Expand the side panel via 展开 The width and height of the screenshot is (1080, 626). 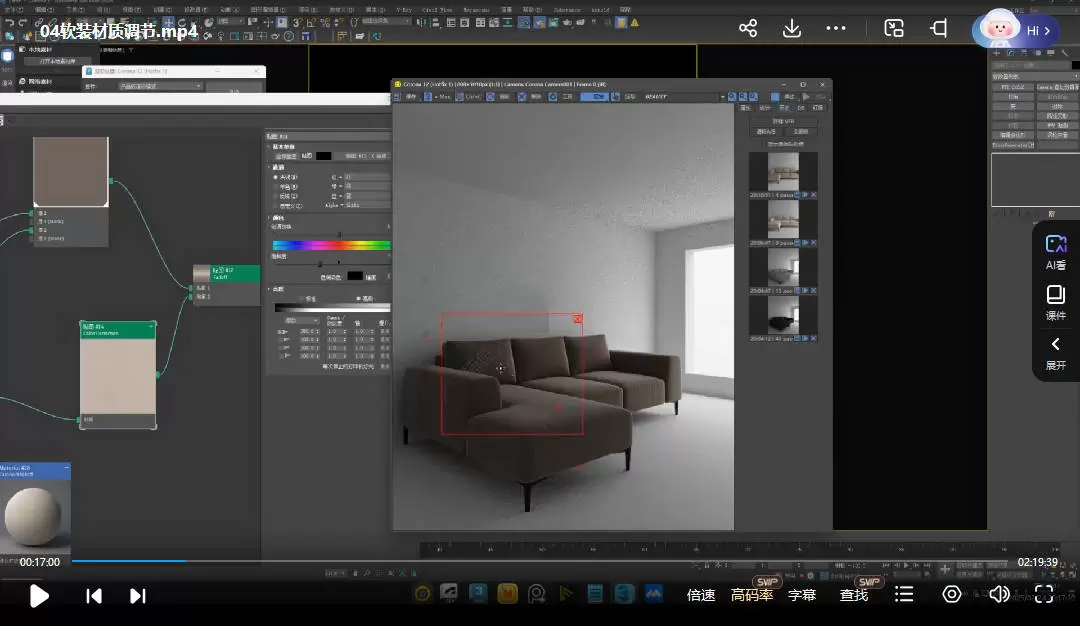pos(1056,352)
